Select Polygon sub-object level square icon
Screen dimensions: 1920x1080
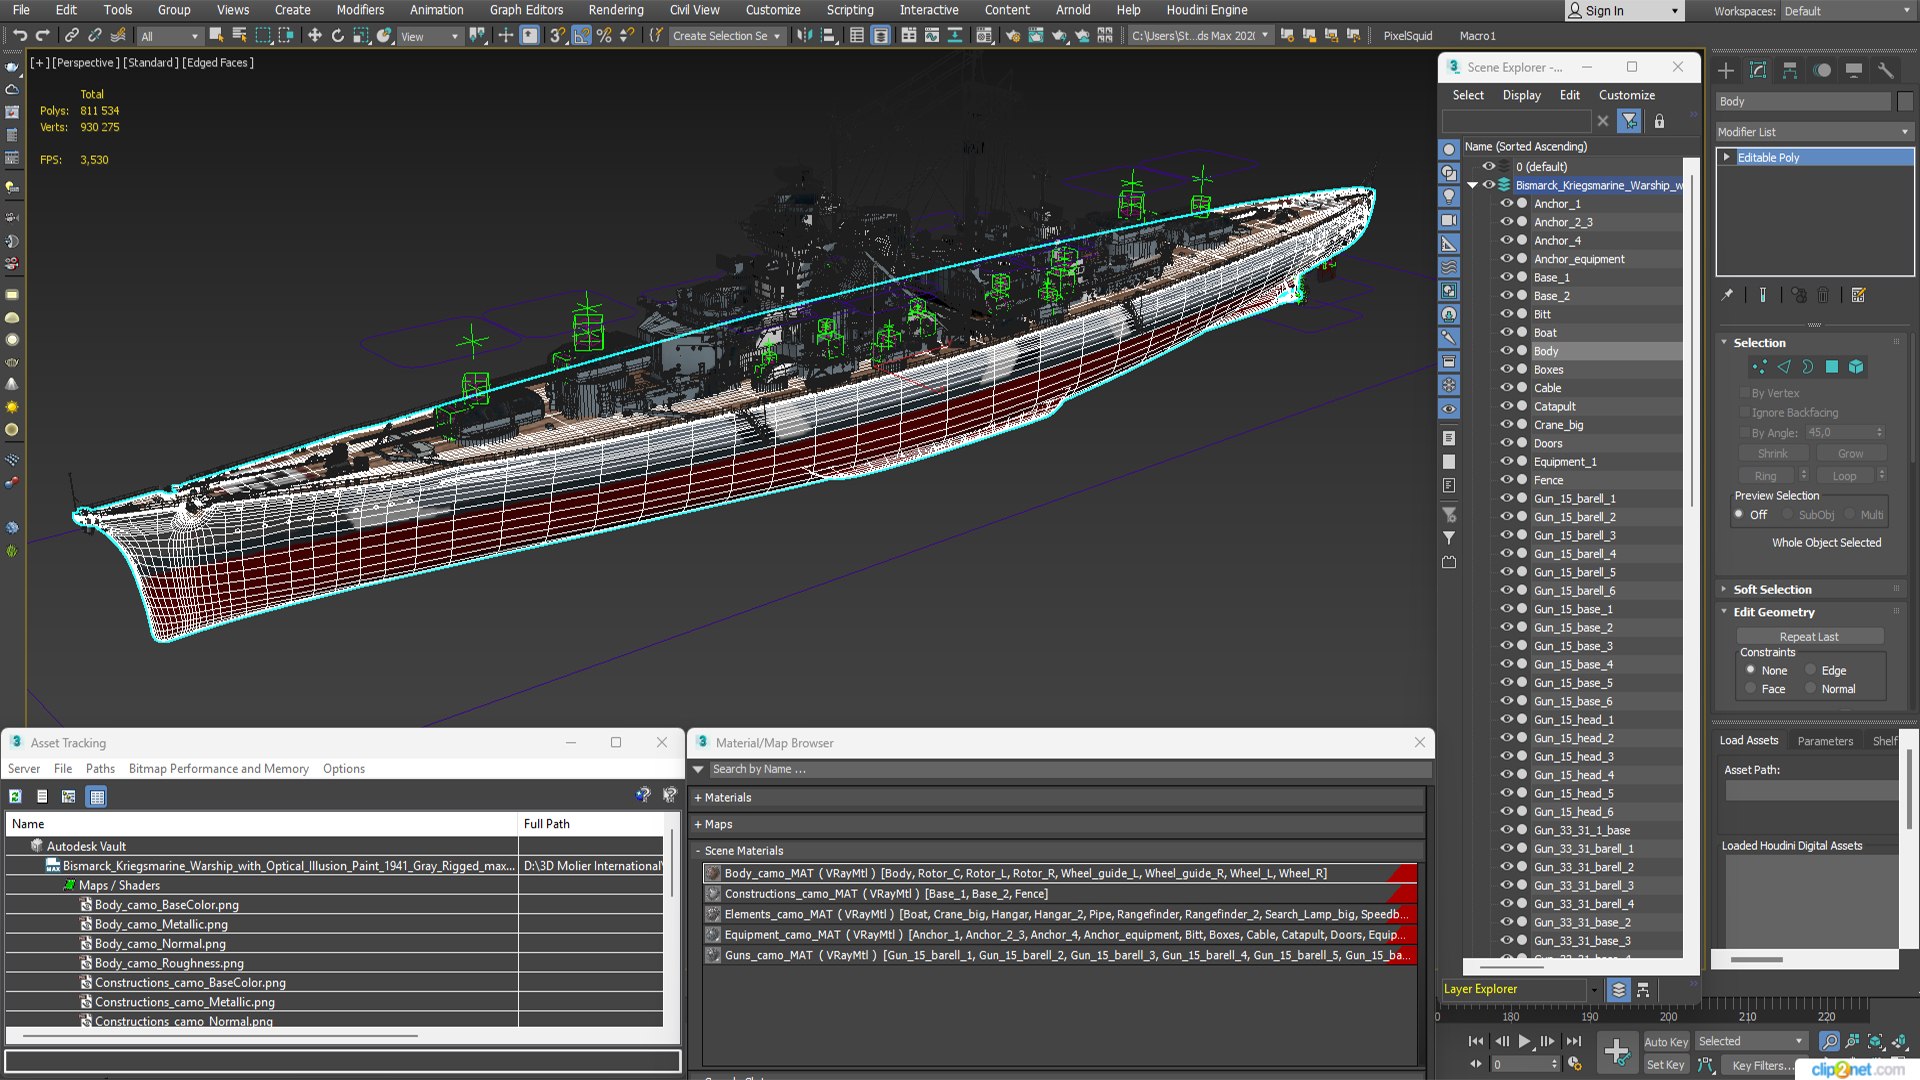tap(1832, 367)
